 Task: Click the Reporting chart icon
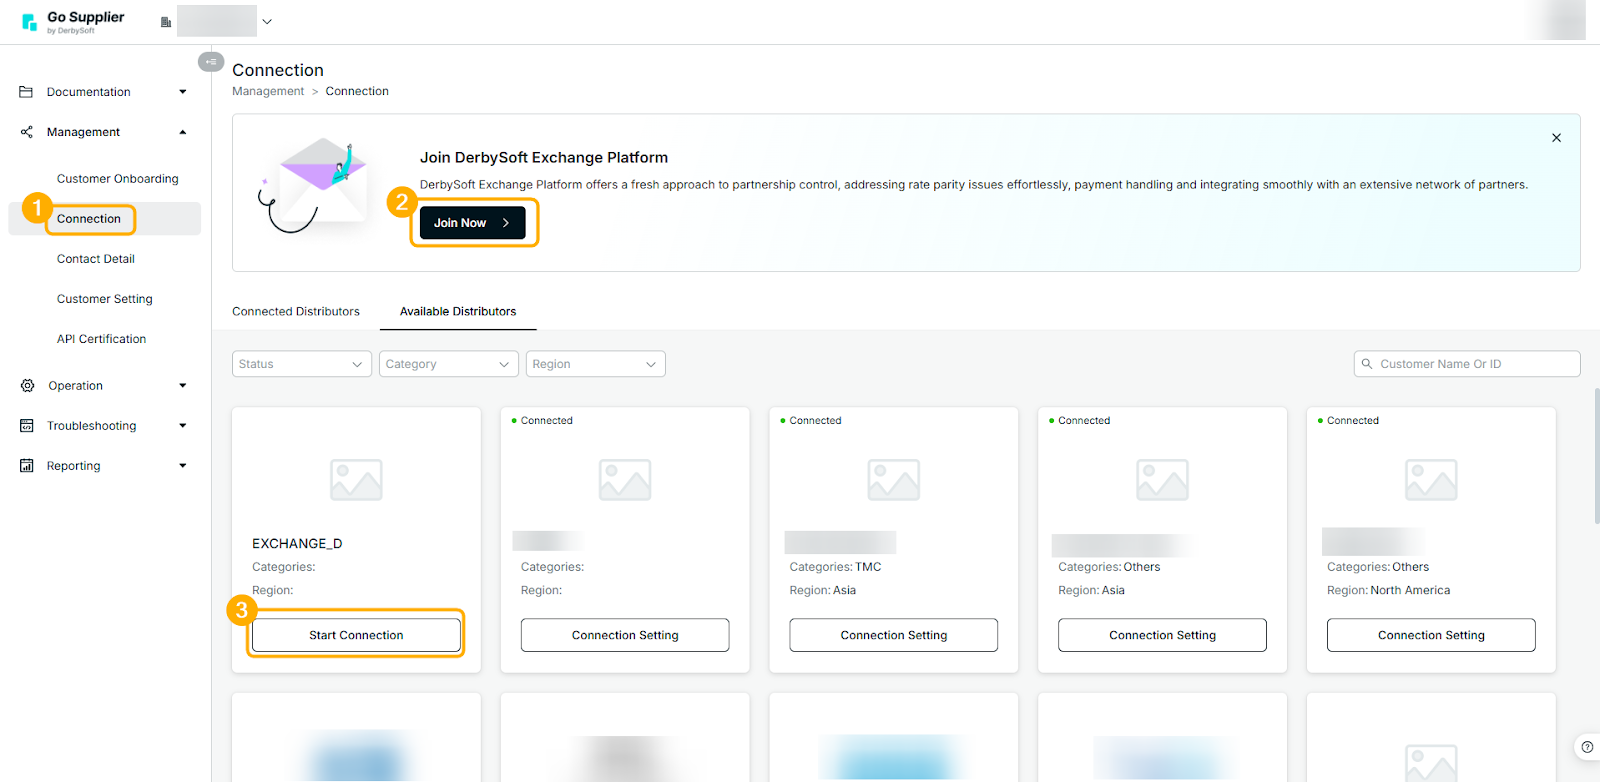coord(27,466)
